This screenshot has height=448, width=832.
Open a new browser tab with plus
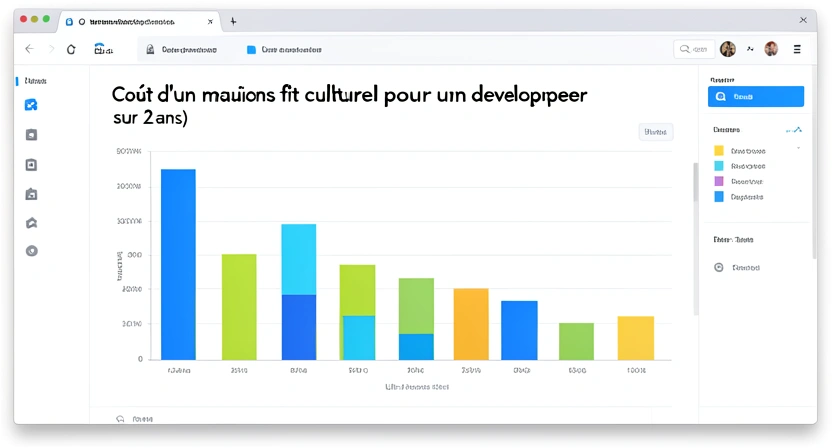233,22
